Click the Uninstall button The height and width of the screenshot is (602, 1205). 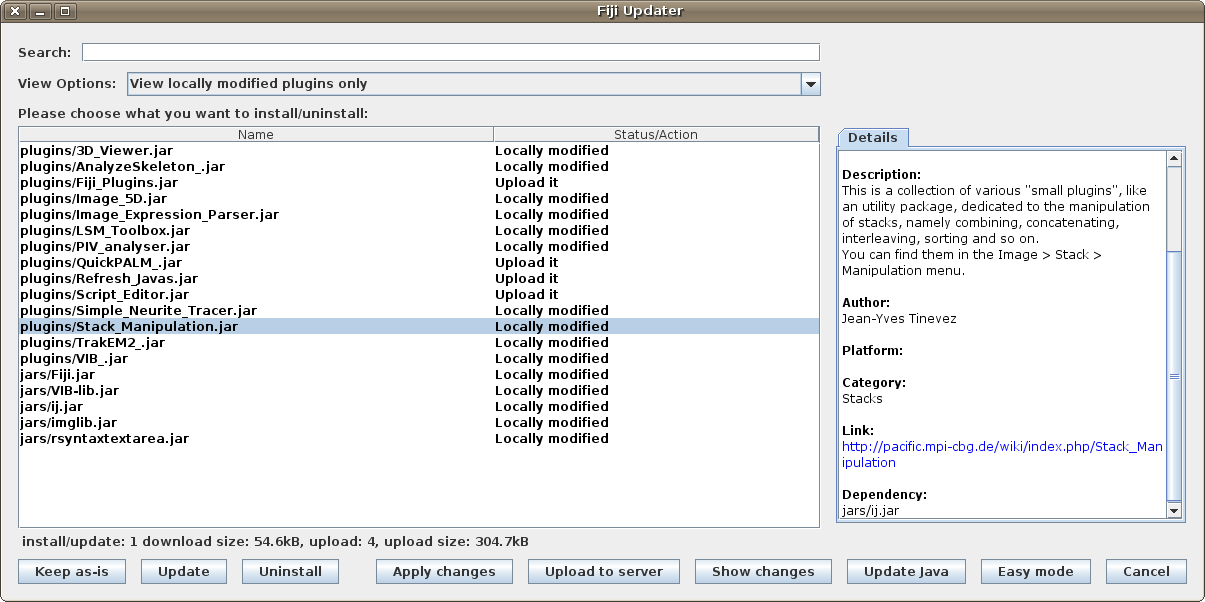pyautogui.click(x=290, y=572)
